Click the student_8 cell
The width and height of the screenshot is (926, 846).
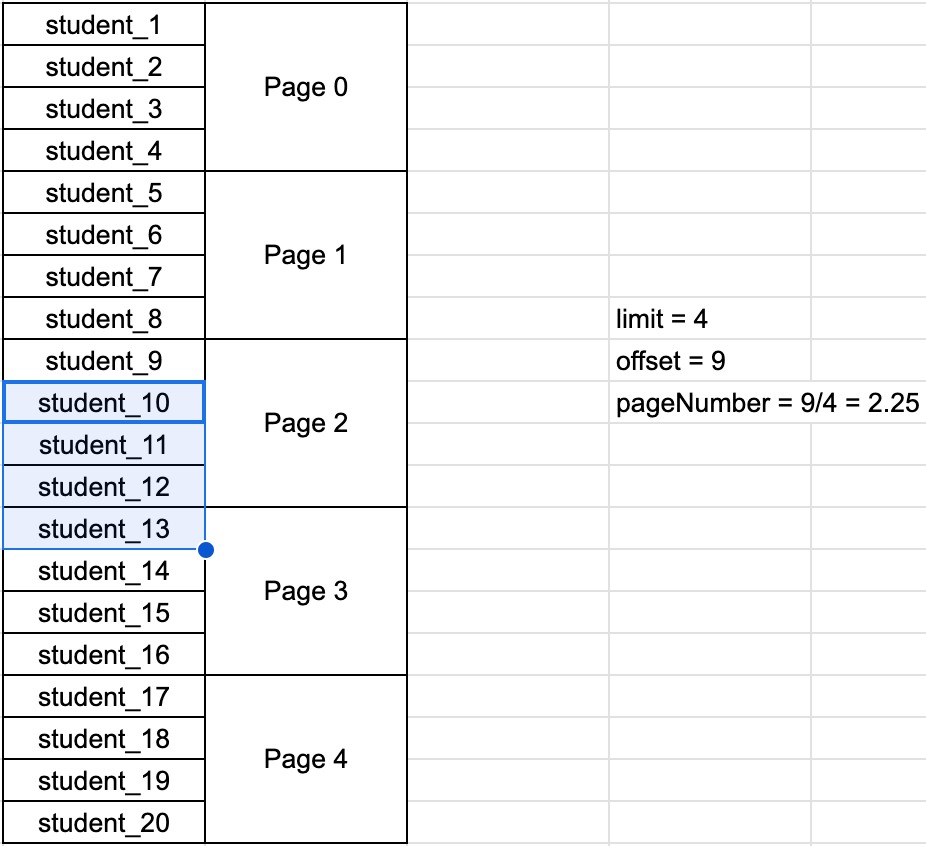coord(104,319)
